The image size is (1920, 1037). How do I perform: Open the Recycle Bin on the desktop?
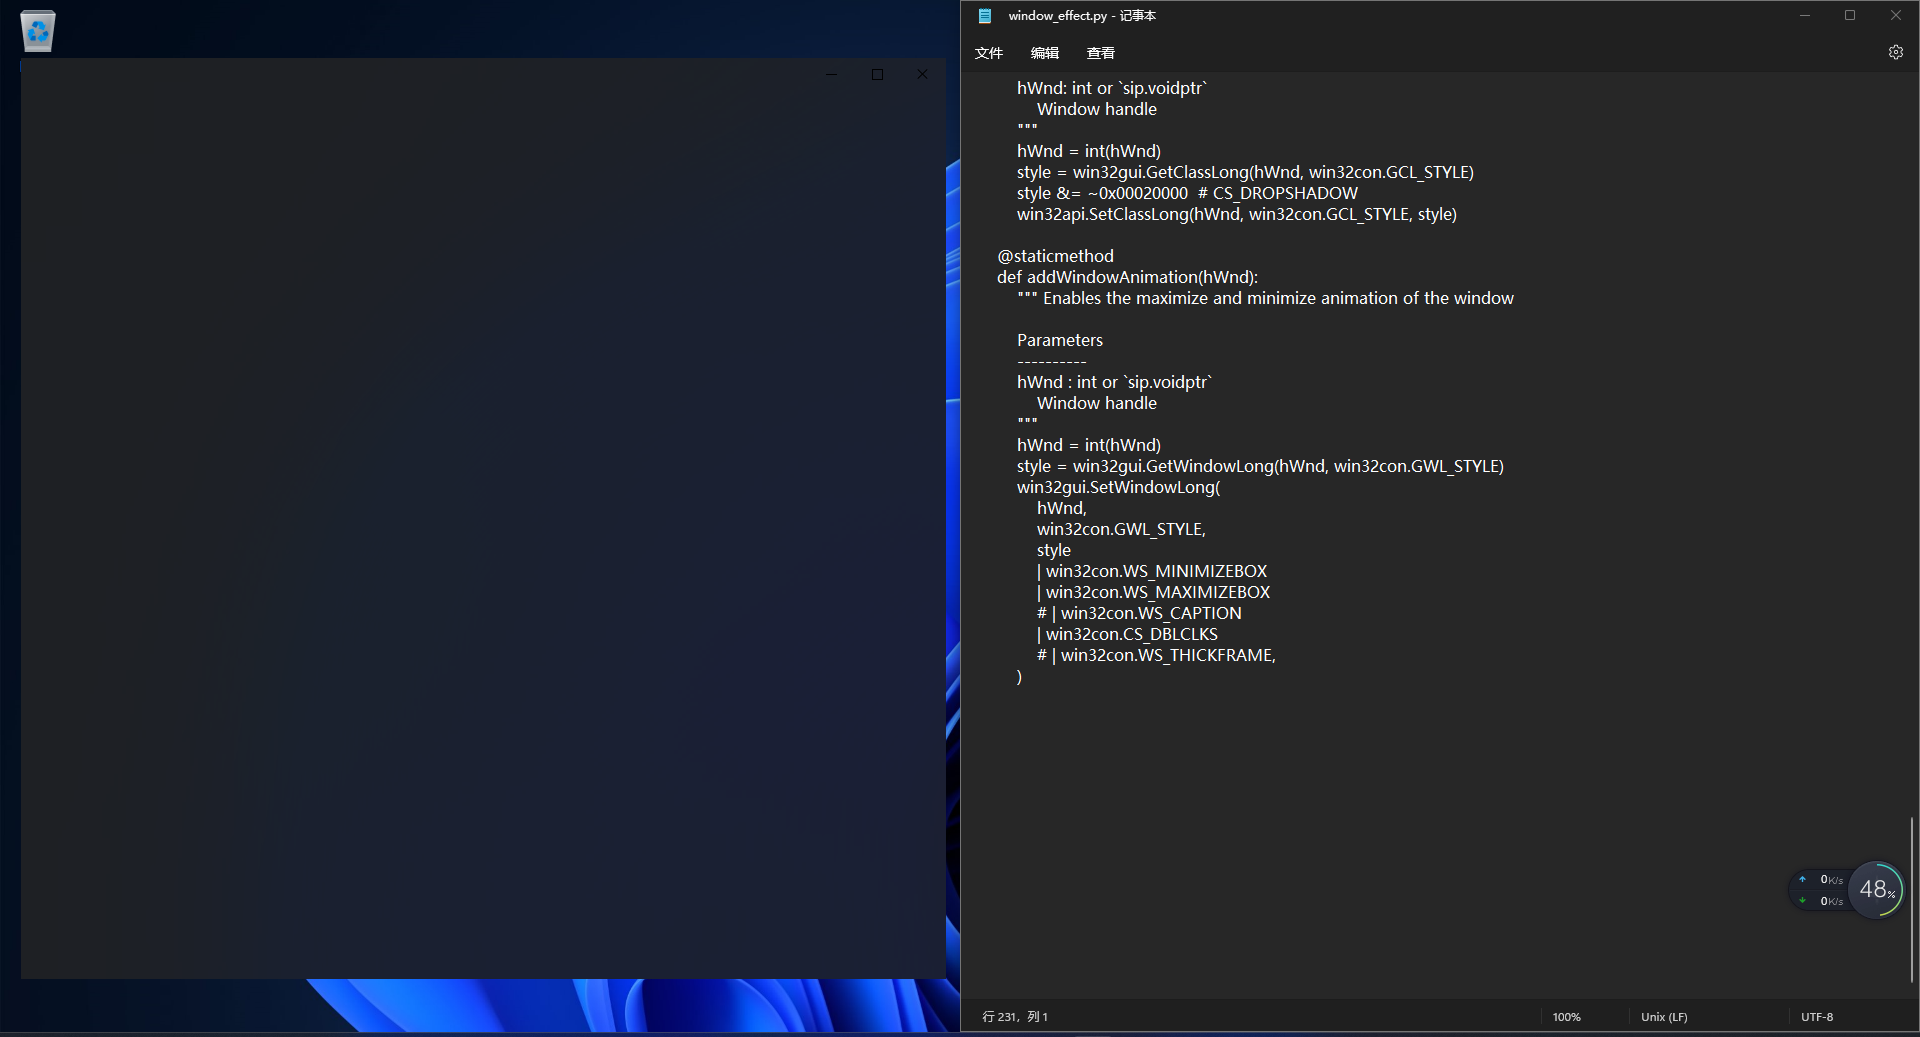[37, 30]
